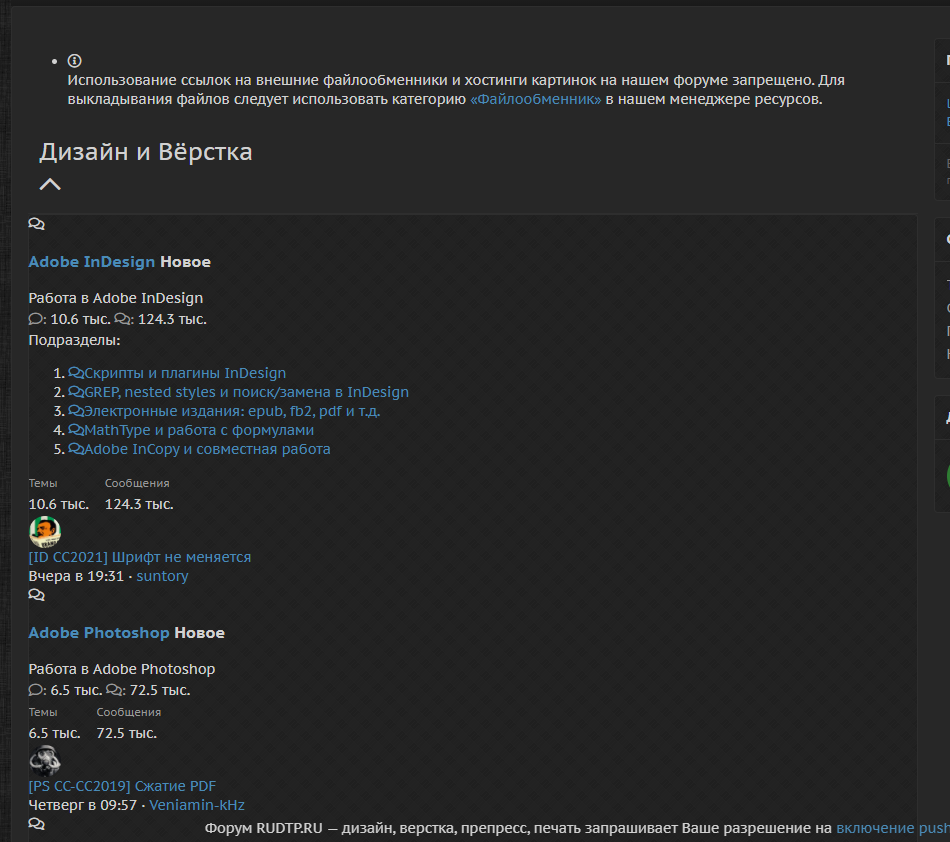Viewport: 950px width, 842px height.
Task: Open the «Файлообменник» link
Action: pos(536,99)
